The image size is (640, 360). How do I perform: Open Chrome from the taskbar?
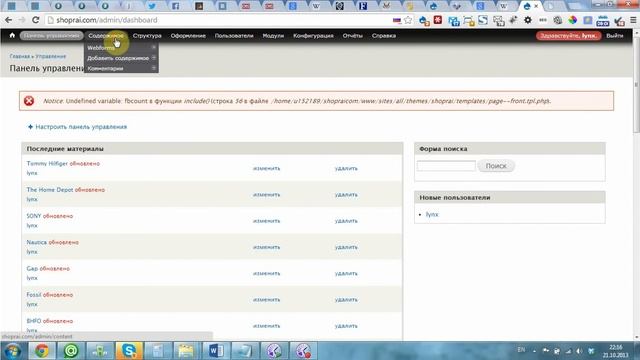(x=42, y=351)
